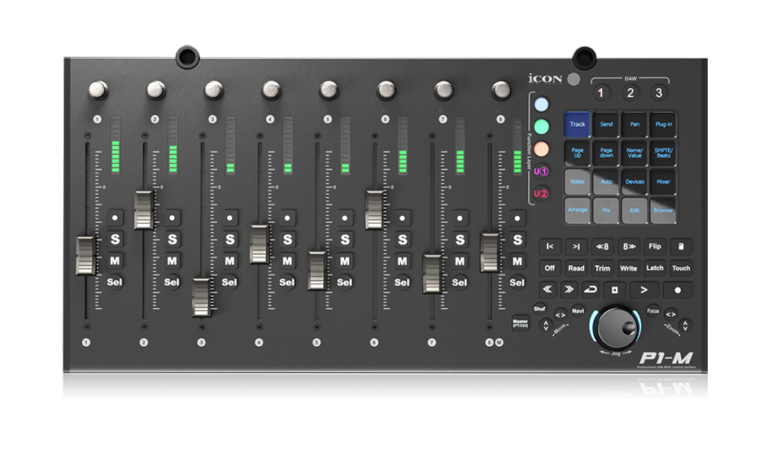
Task: Bank right eight channels with 8» button
Action: coord(629,247)
